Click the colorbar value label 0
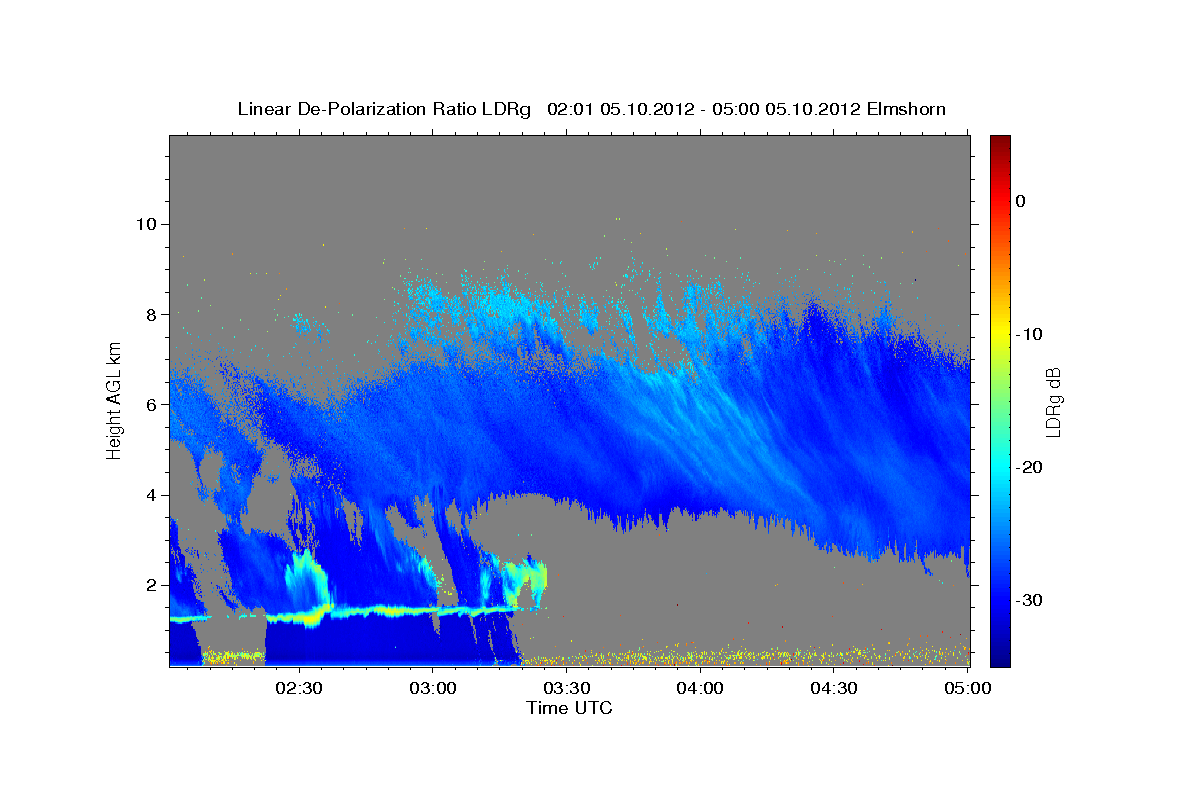Image resolution: width=1200 pixels, height=800 pixels. pos(1020,201)
